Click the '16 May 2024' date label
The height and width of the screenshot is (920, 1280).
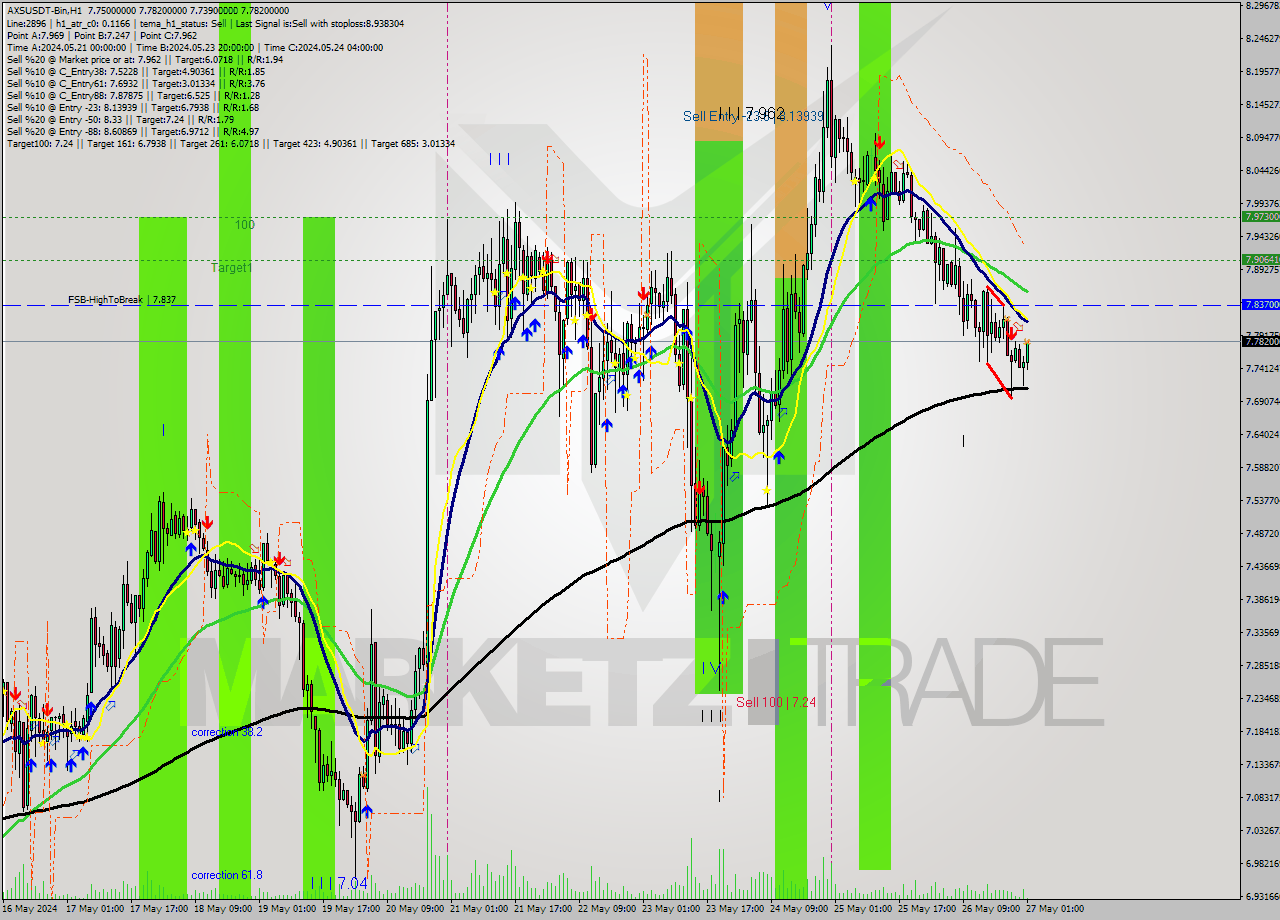[x=29, y=909]
